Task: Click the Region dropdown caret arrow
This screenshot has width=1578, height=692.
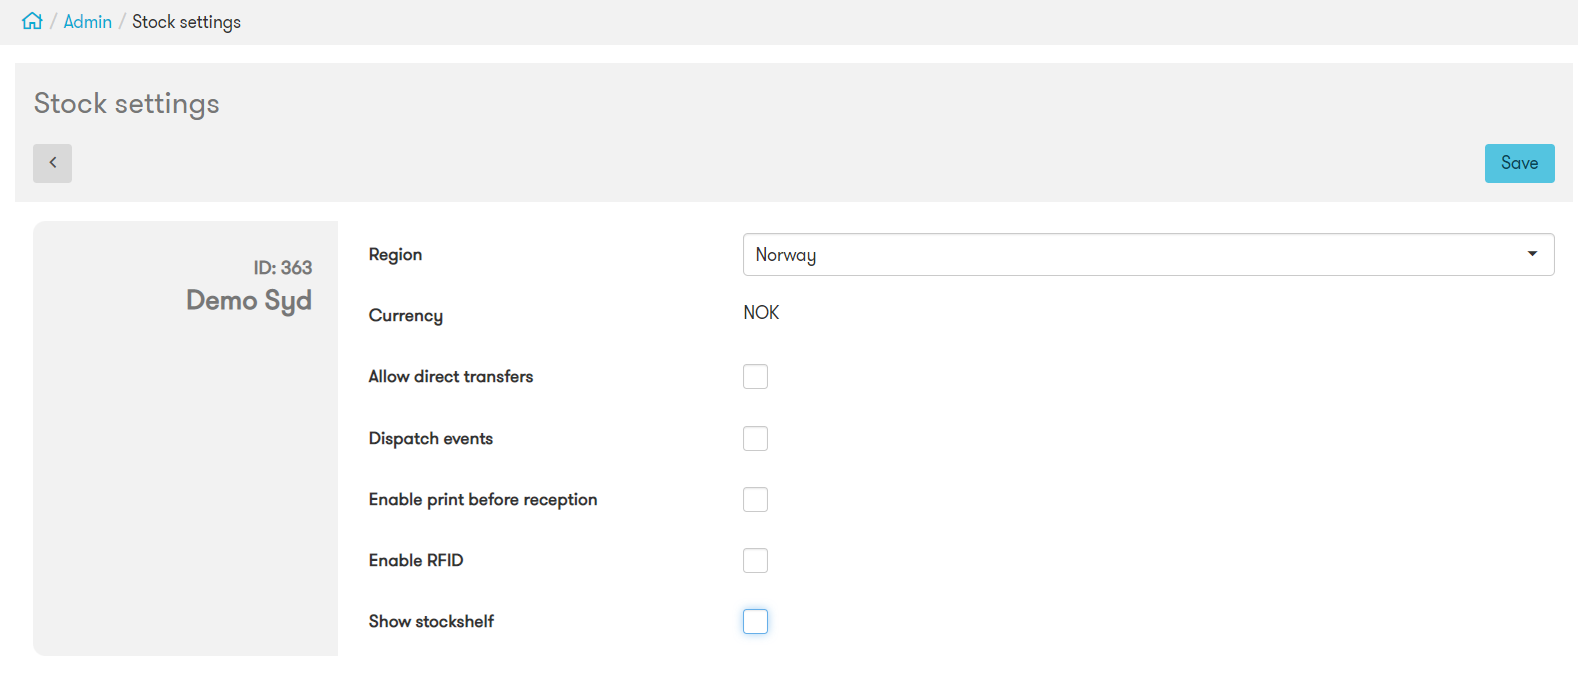Action: click(x=1531, y=254)
